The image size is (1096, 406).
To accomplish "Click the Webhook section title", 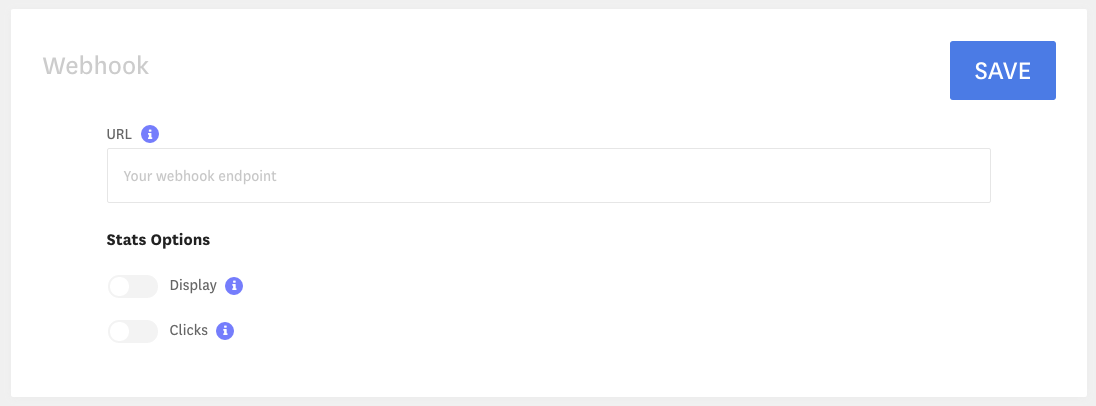I will pos(96,66).
